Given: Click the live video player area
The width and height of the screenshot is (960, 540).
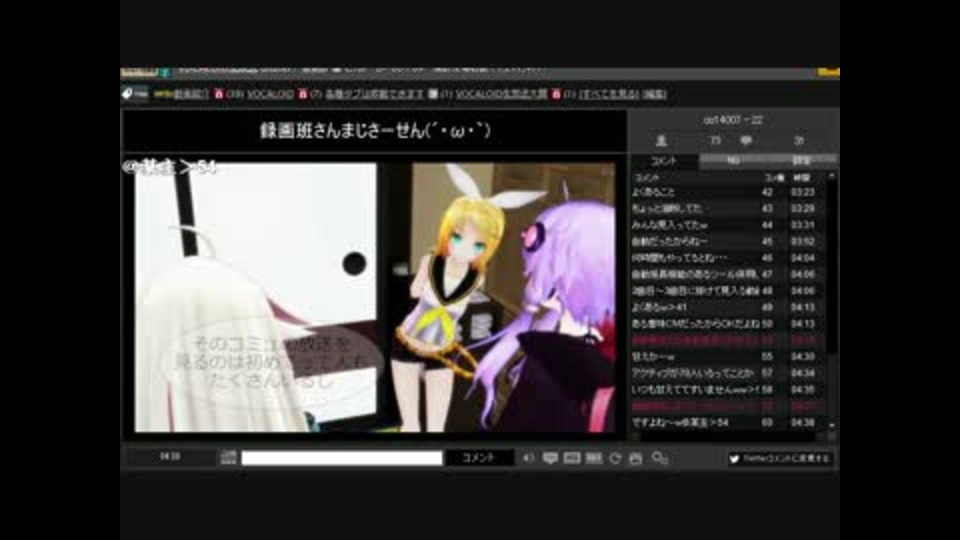Looking at the screenshot, I should (375, 297).
